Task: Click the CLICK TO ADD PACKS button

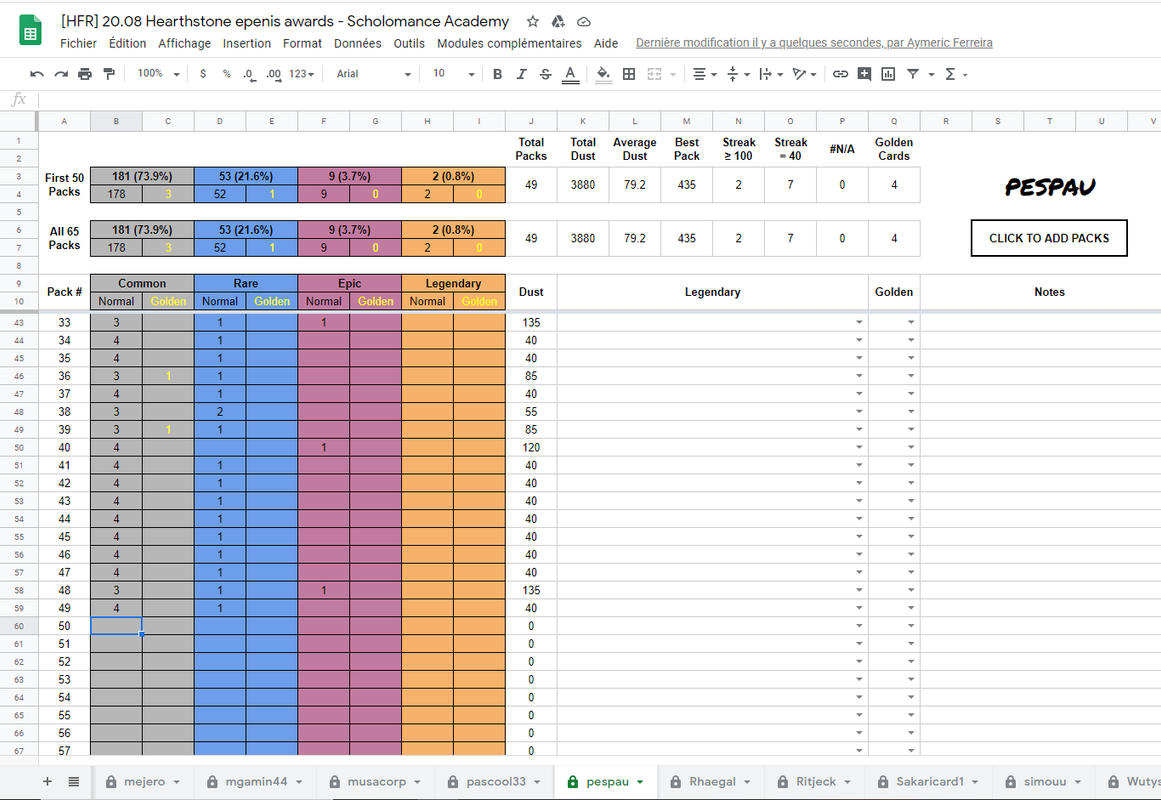Action: [x=1049, y=238]
